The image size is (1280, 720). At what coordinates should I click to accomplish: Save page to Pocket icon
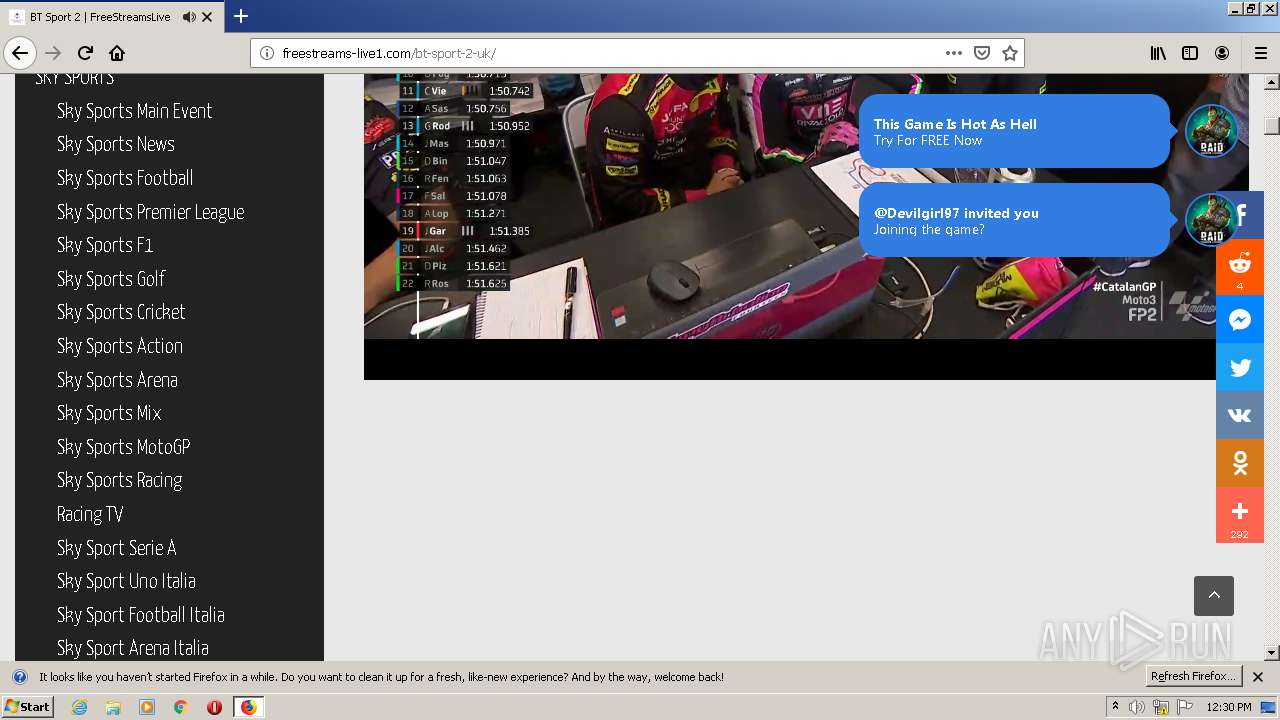982,53
